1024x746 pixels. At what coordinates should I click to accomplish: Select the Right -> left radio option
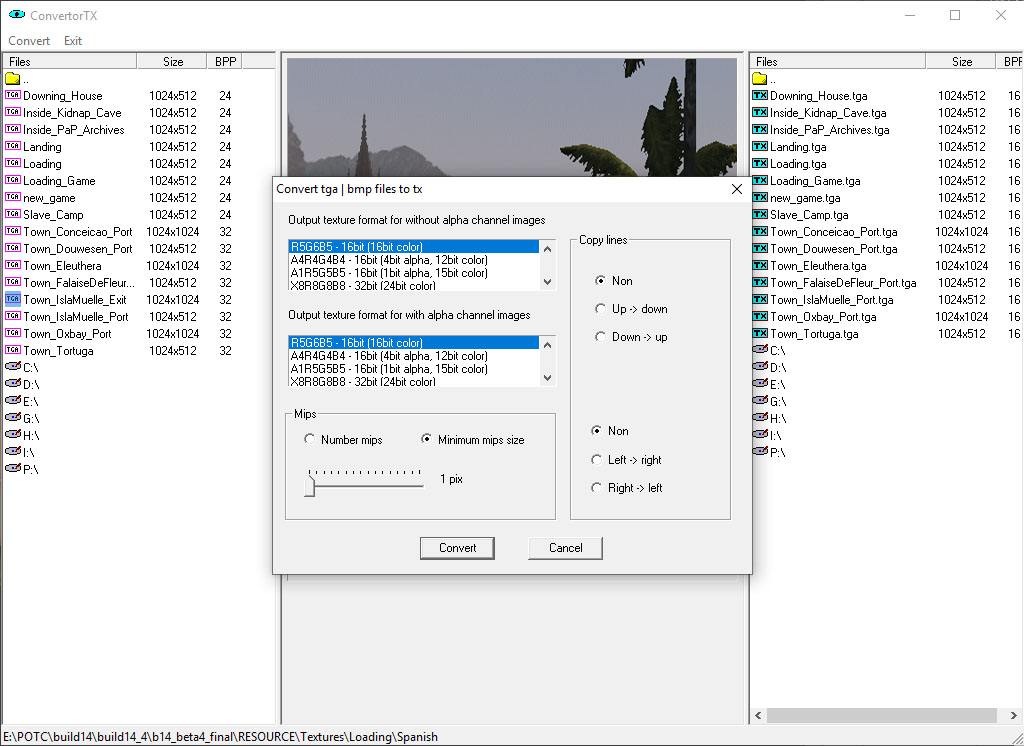pyautogui.click(x=597, y=488)
